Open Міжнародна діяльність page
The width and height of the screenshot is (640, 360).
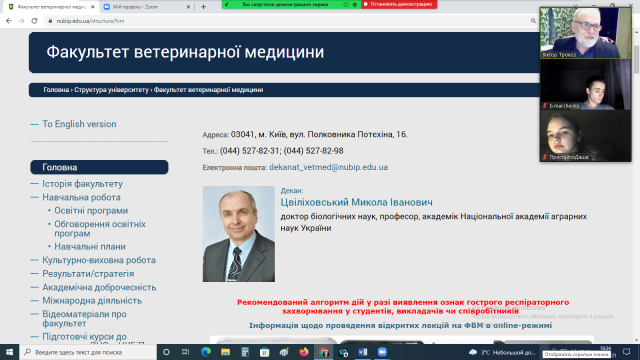pos(92,301)
